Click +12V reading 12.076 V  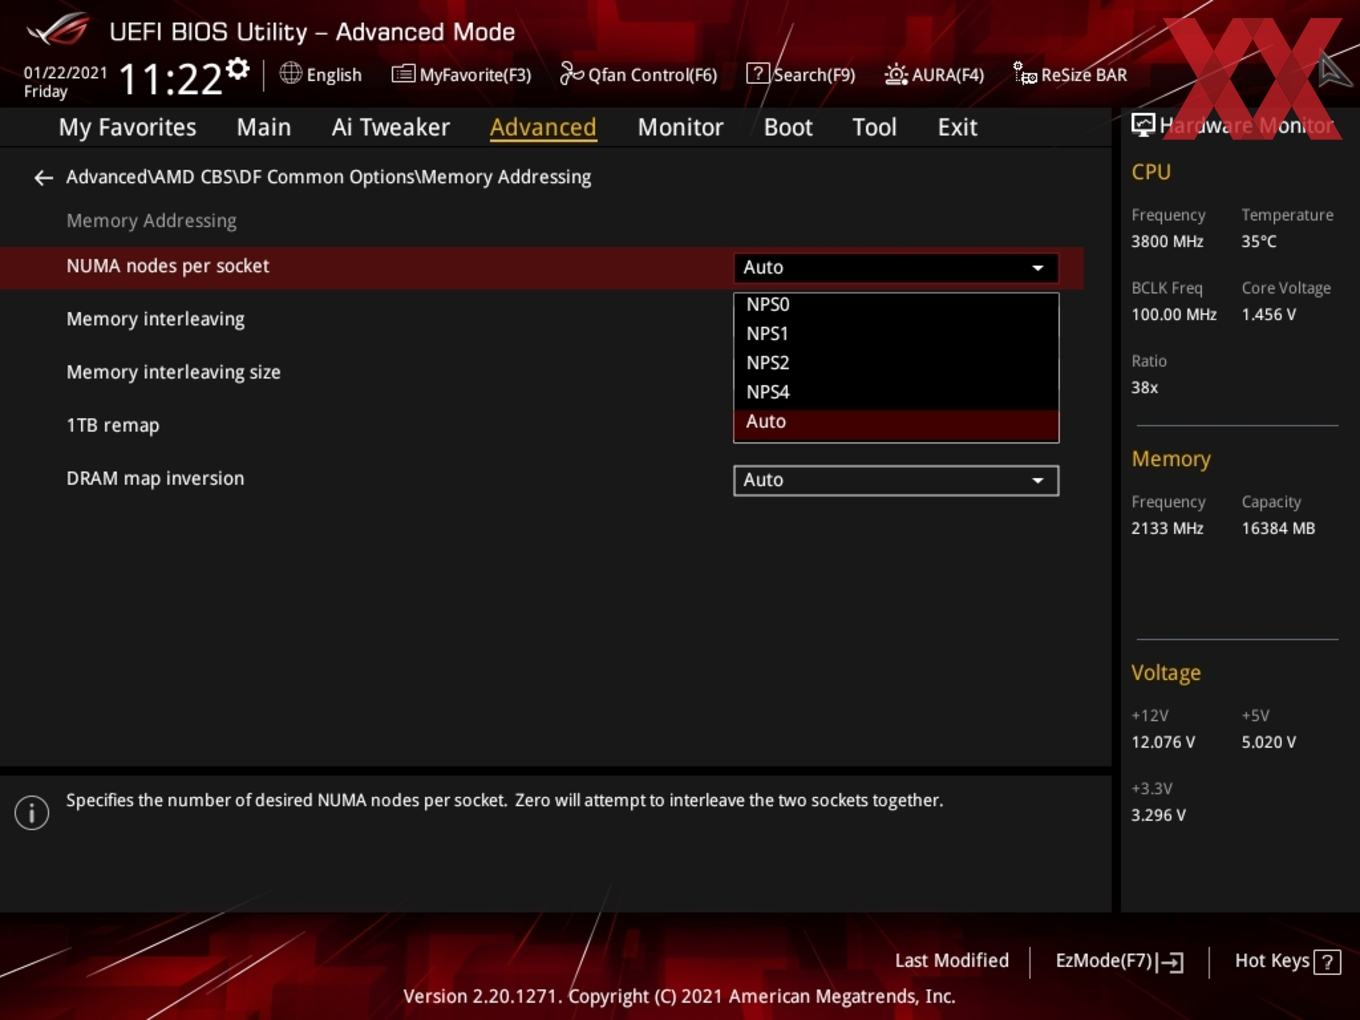pyautogui.click(x=1163, y=742)
